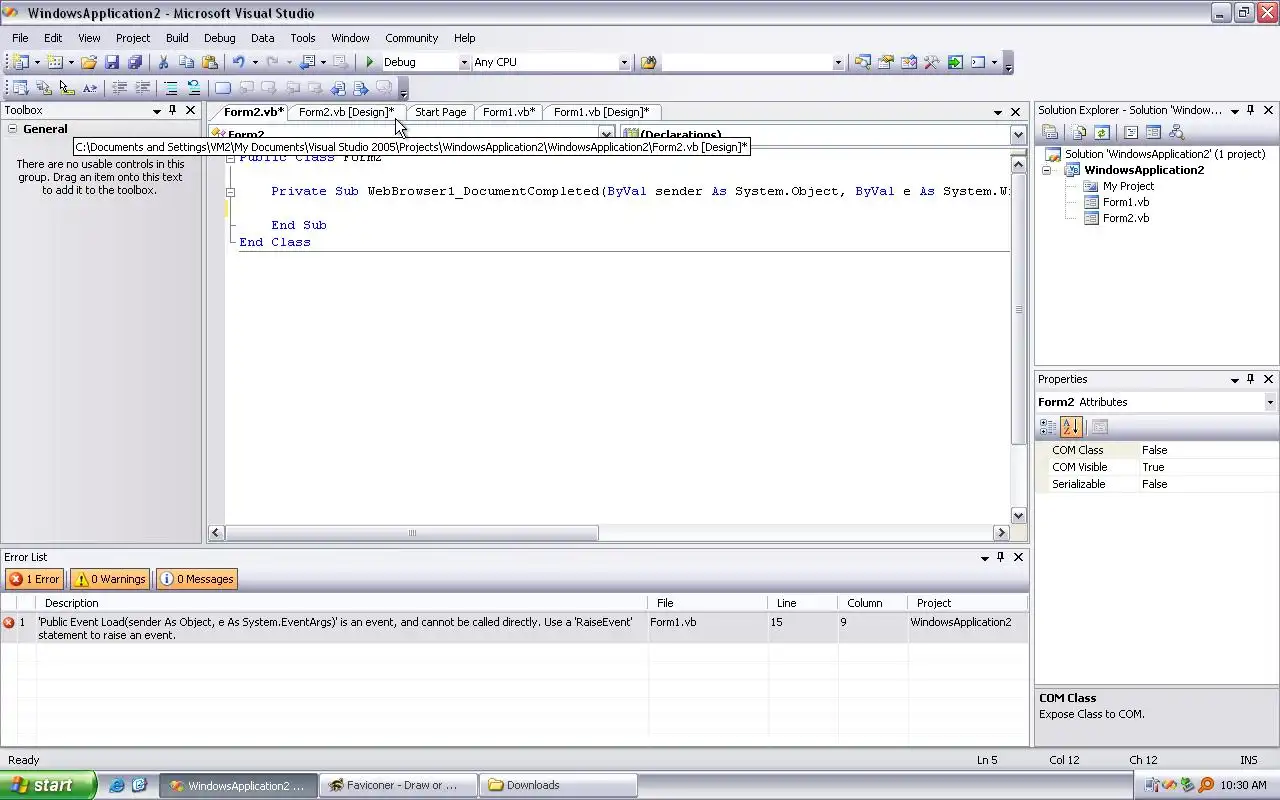Comment out the selected lines icon
1280x800 pixels.
171,88
